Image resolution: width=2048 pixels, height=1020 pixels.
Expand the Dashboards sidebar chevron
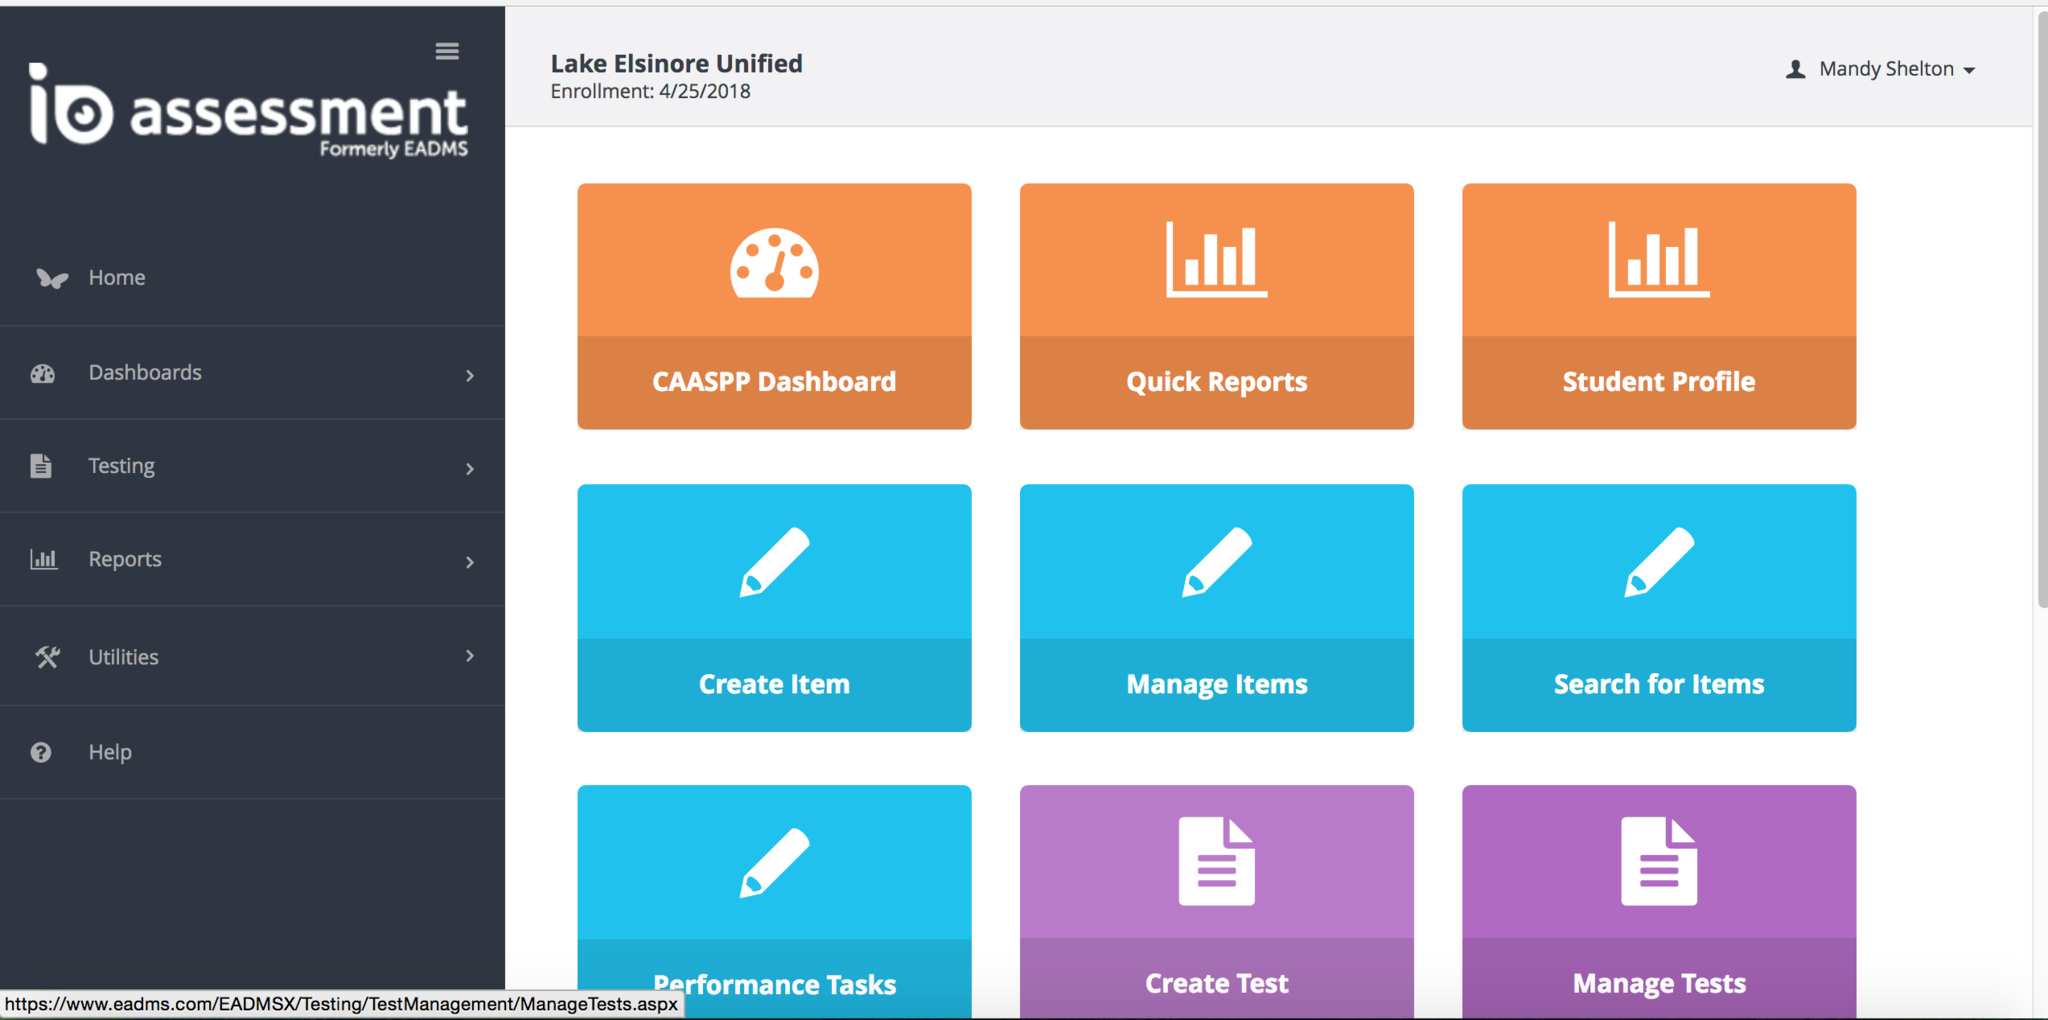[x=469, y=375]
